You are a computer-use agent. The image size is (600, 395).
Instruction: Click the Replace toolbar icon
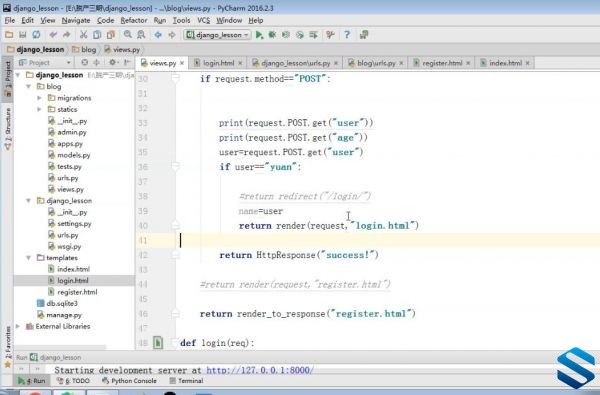coord(141,35)
